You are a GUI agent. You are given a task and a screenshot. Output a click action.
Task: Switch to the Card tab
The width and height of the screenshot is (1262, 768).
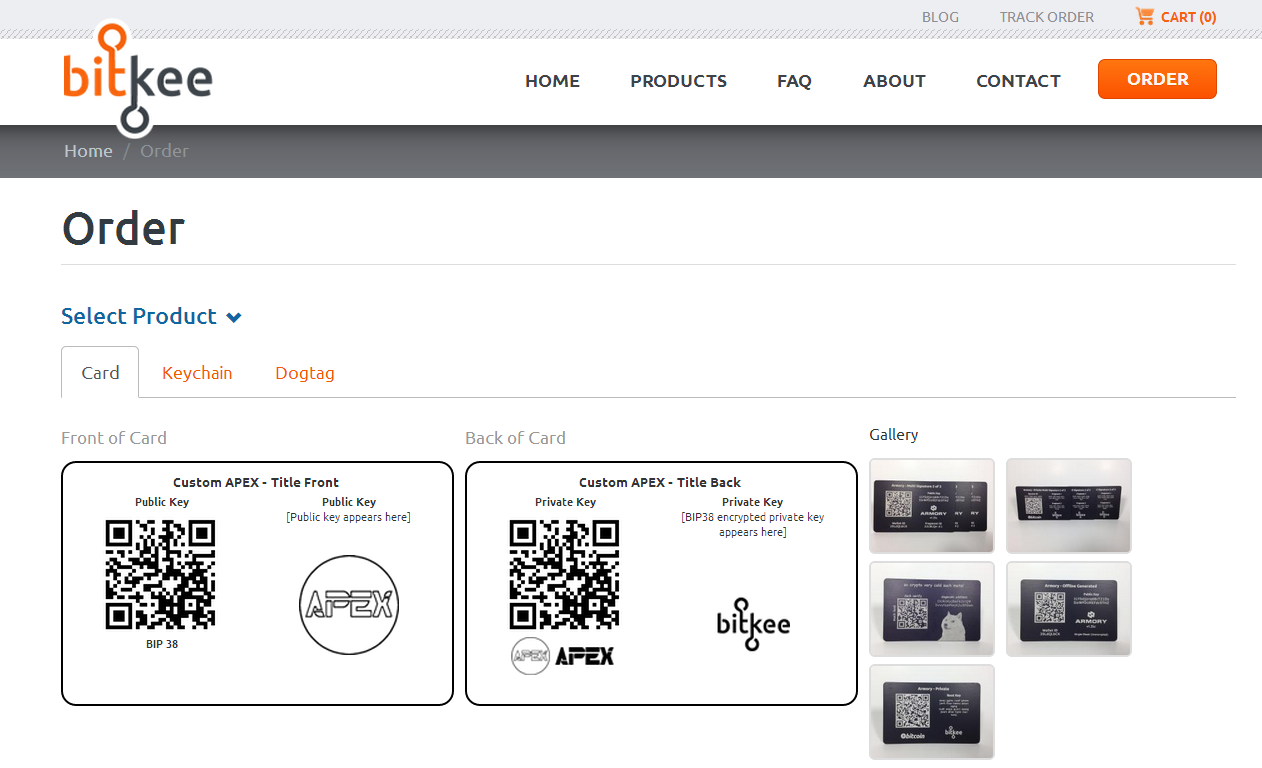coord(100,372)
